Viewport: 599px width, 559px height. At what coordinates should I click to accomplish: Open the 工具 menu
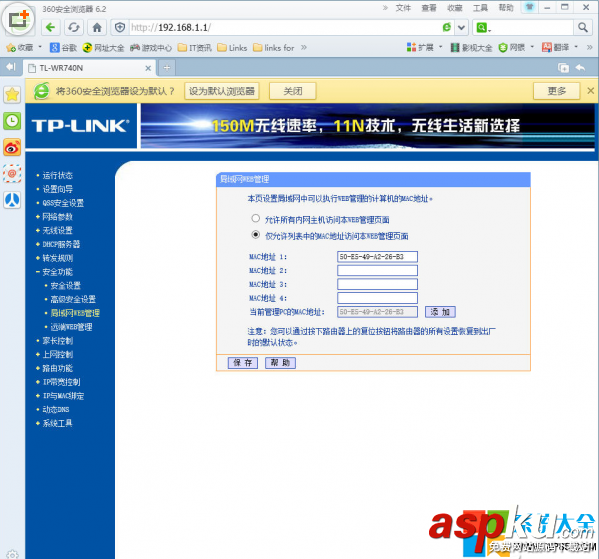pyautogui.click(x=480, y=8)
